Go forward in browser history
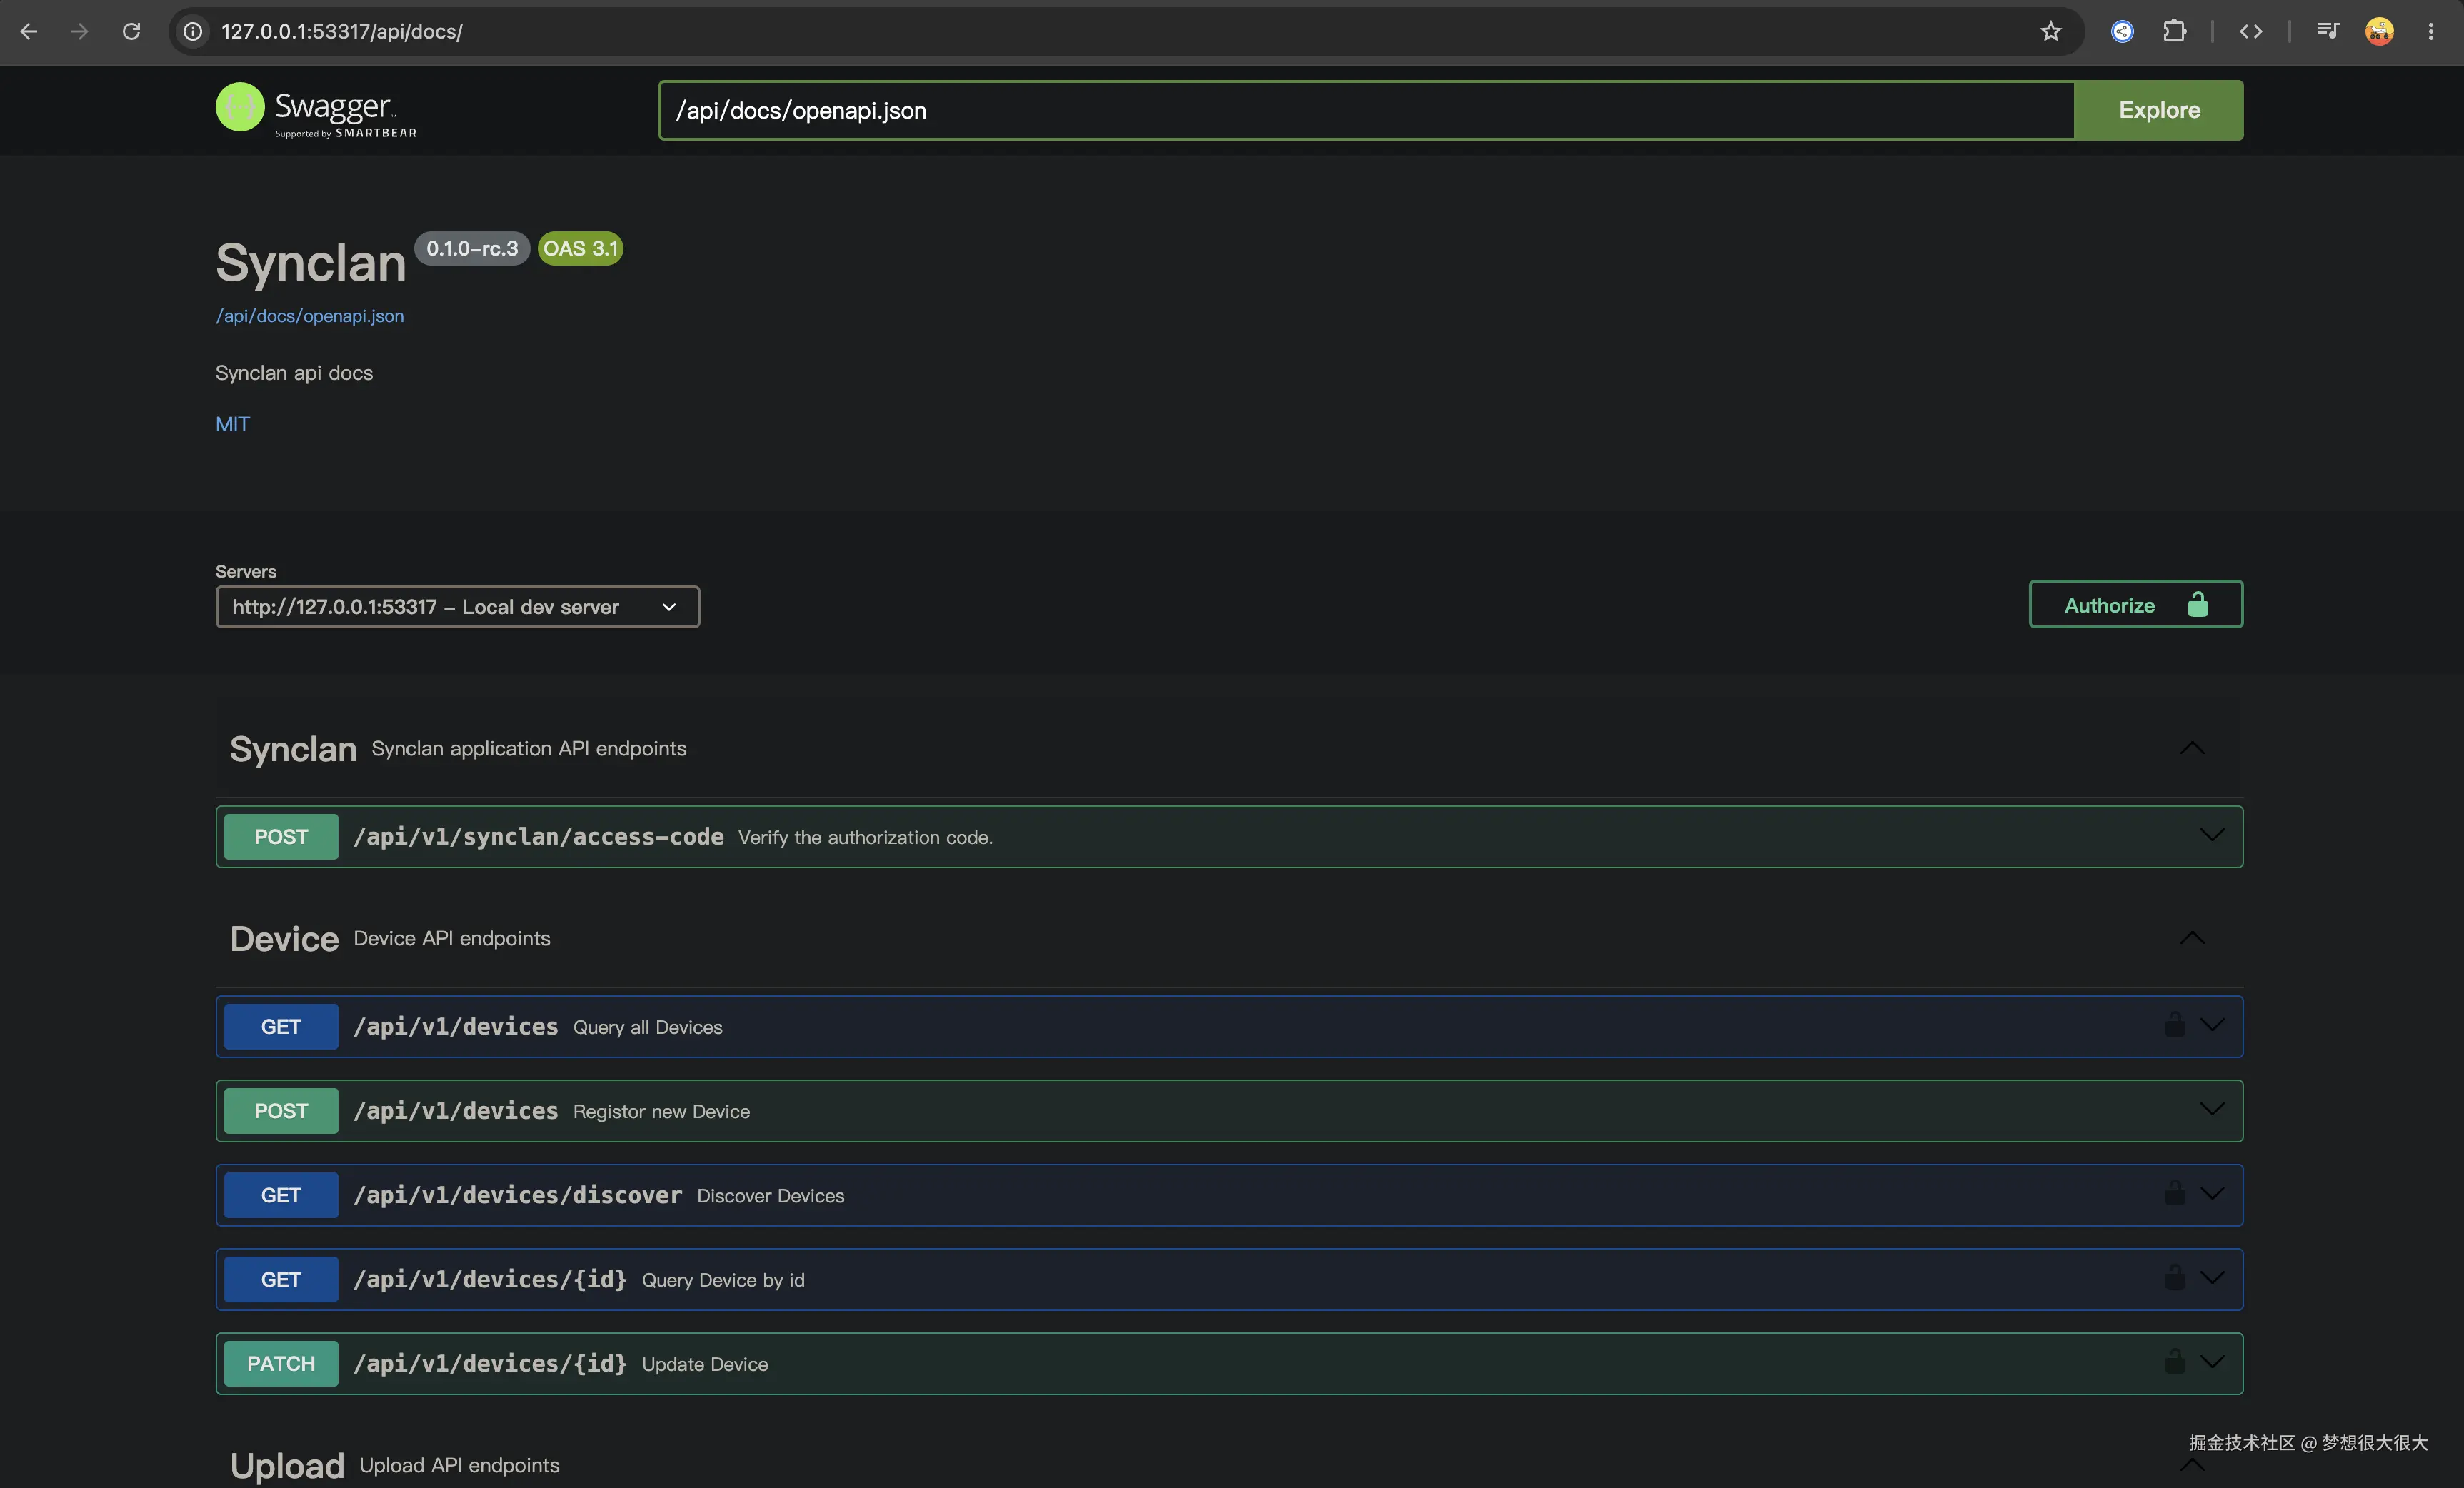 pos(80,31)
